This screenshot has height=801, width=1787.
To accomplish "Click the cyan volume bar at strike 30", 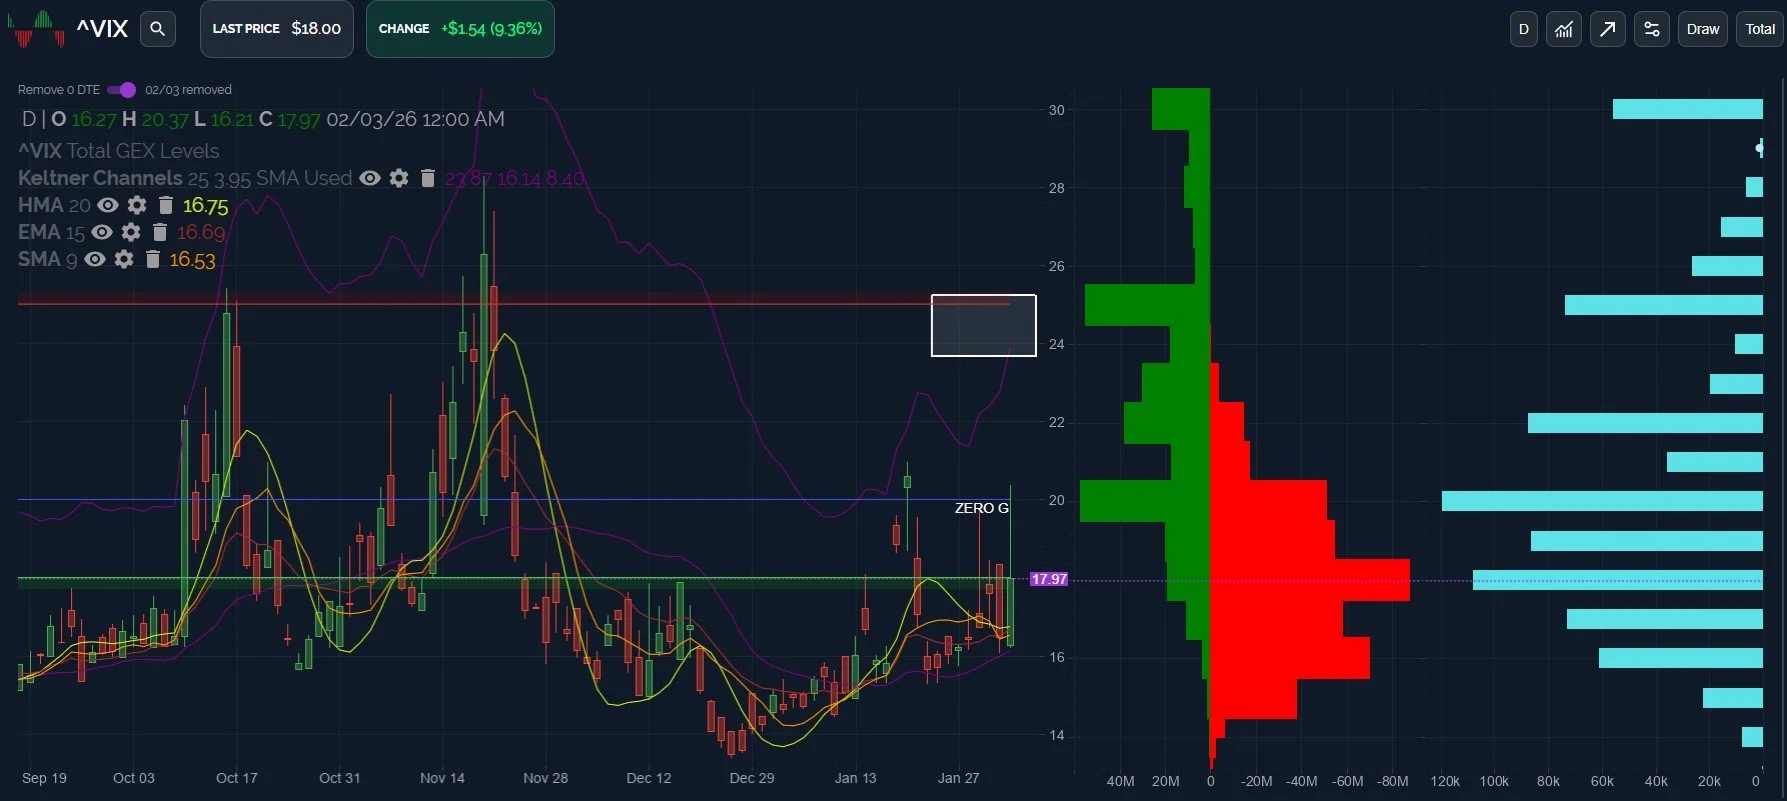I will pos(1688,109).
